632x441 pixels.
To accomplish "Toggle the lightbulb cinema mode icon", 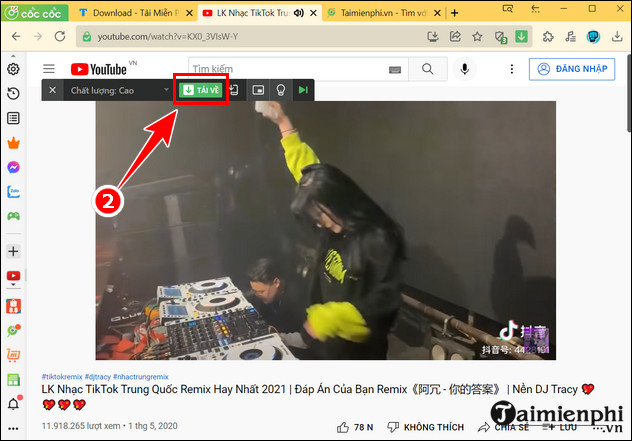I will 281,90.
